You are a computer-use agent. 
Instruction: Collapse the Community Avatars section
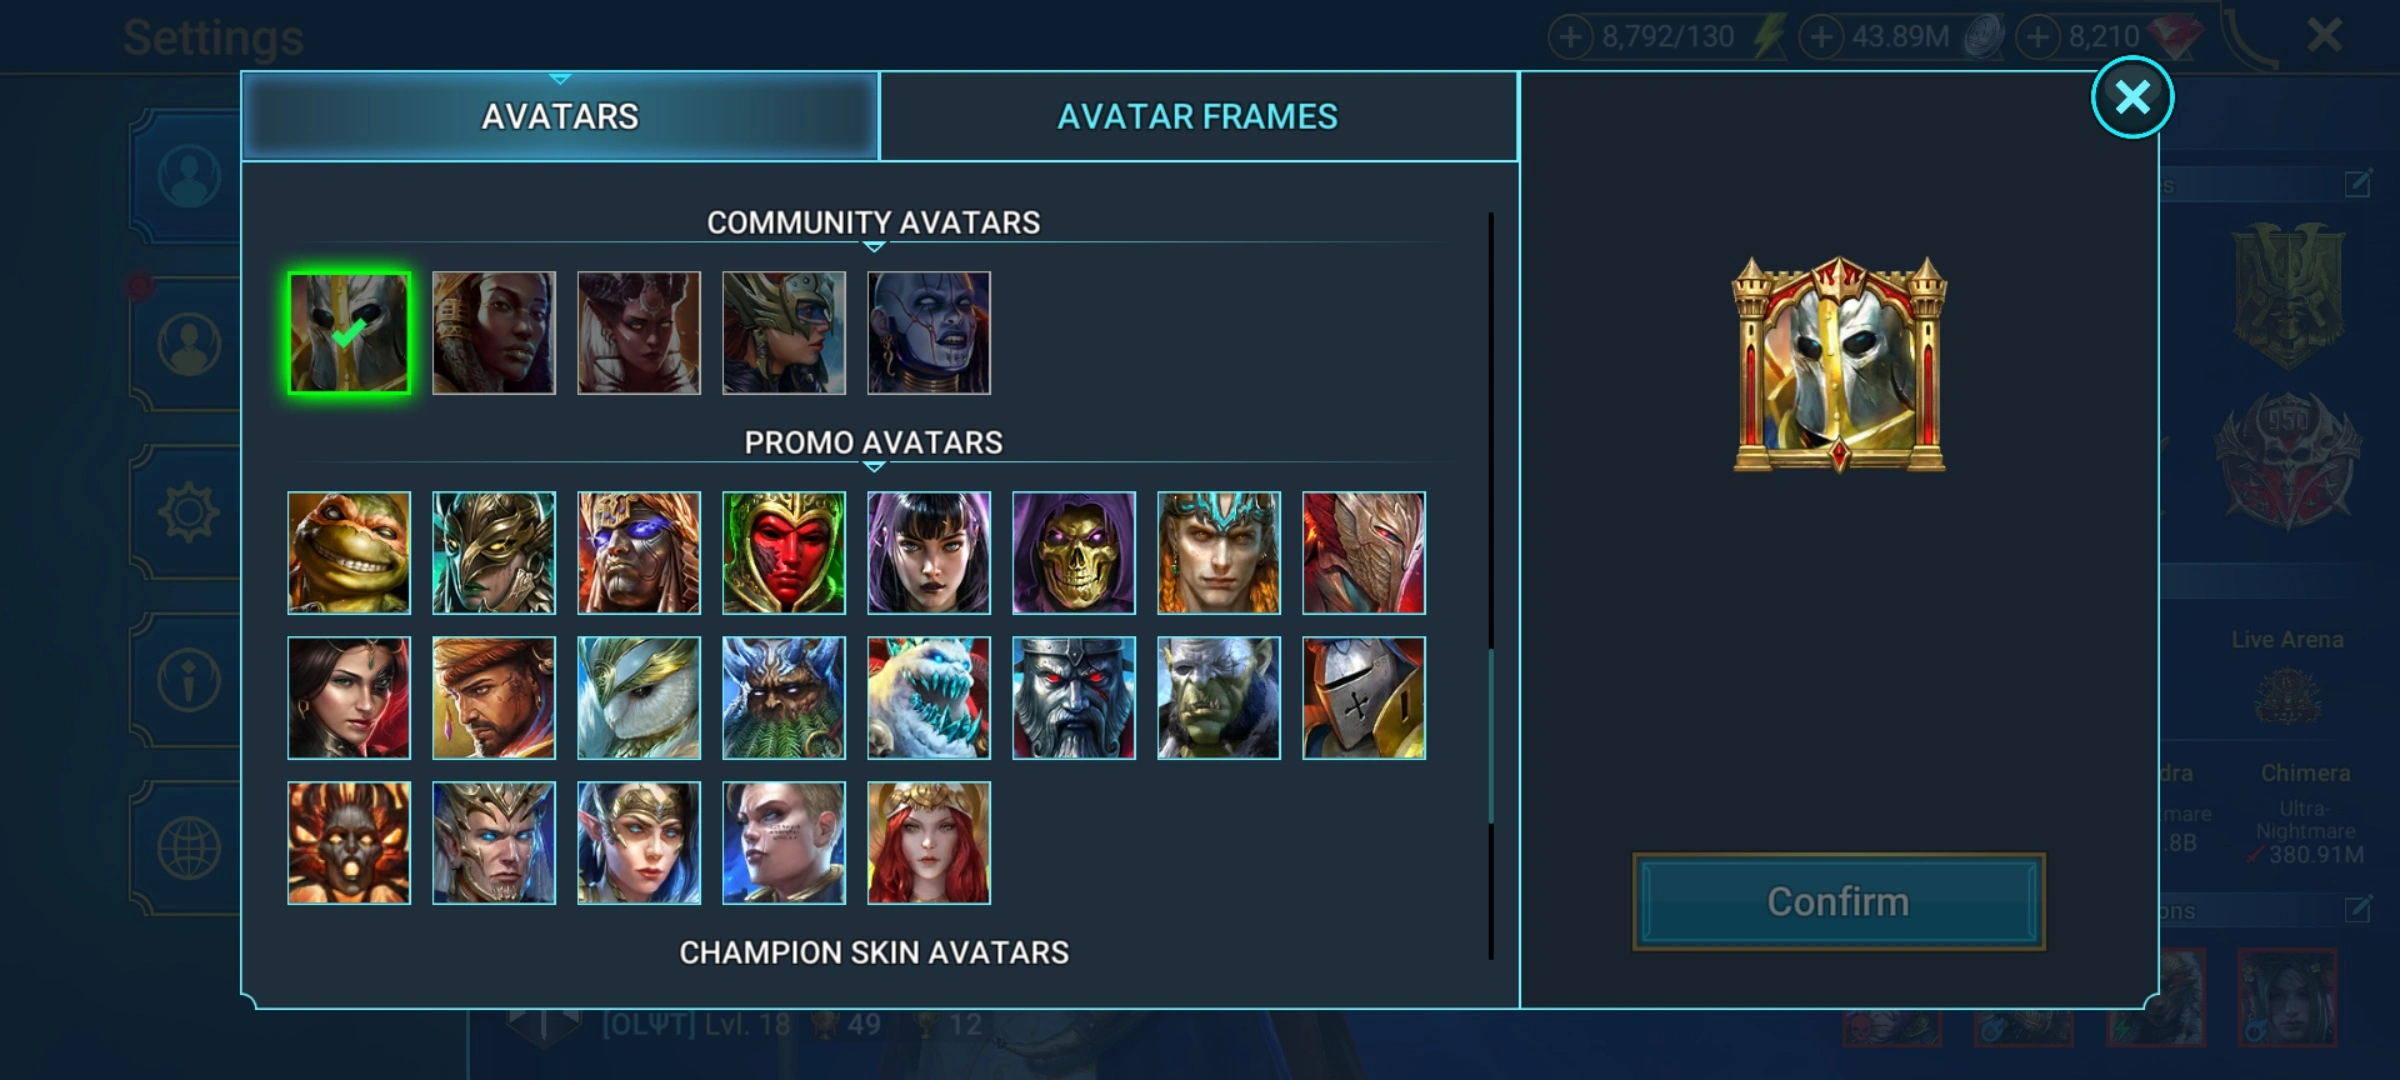tap(873, 223)
